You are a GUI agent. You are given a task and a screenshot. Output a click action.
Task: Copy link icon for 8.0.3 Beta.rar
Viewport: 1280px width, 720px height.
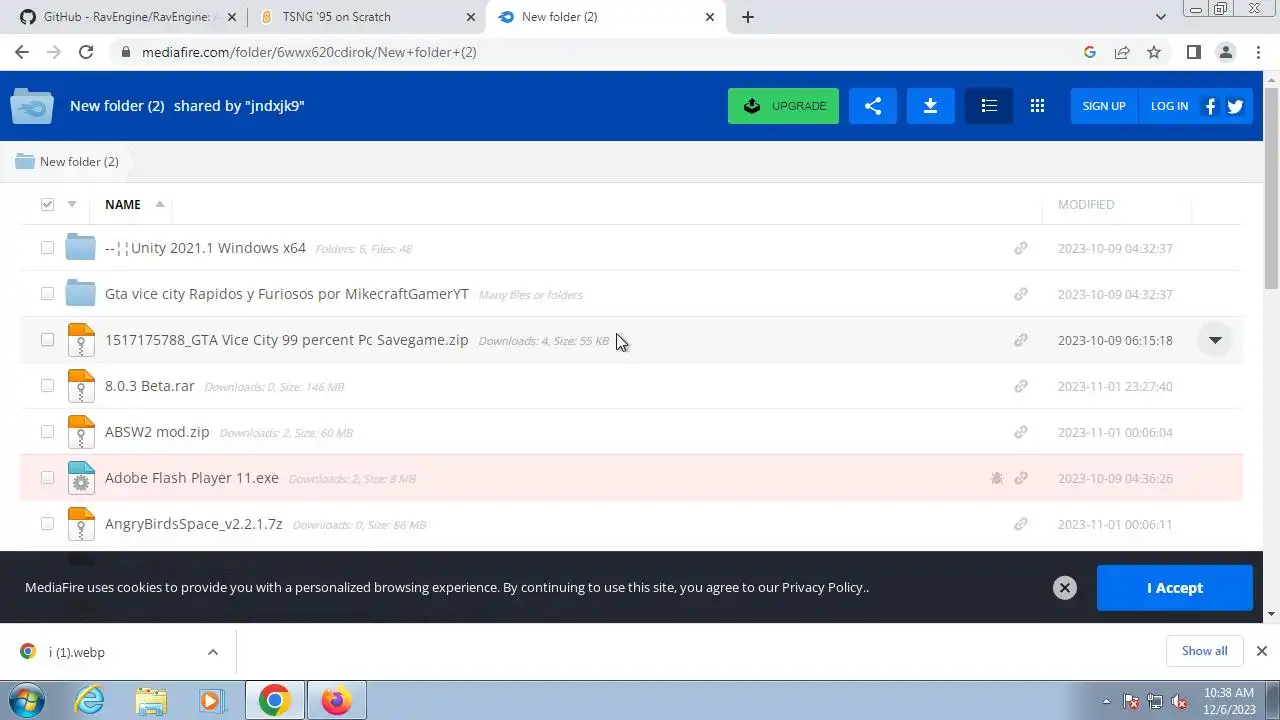[1021, 386]
